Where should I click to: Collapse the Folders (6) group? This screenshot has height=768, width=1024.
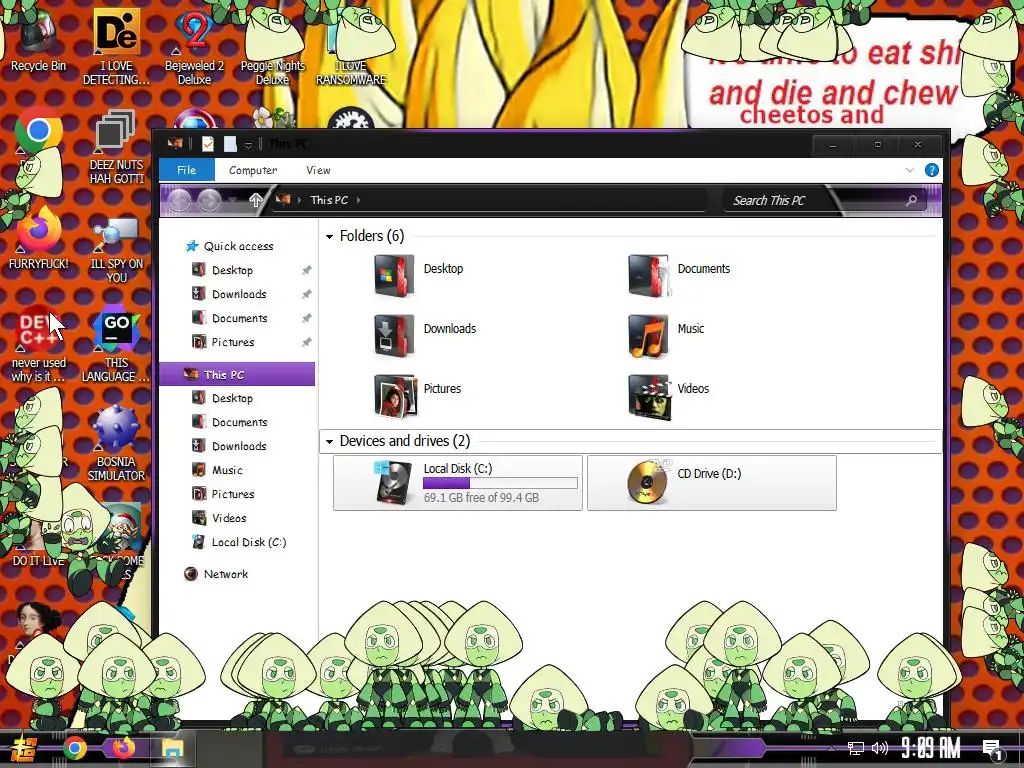[330, 236]
